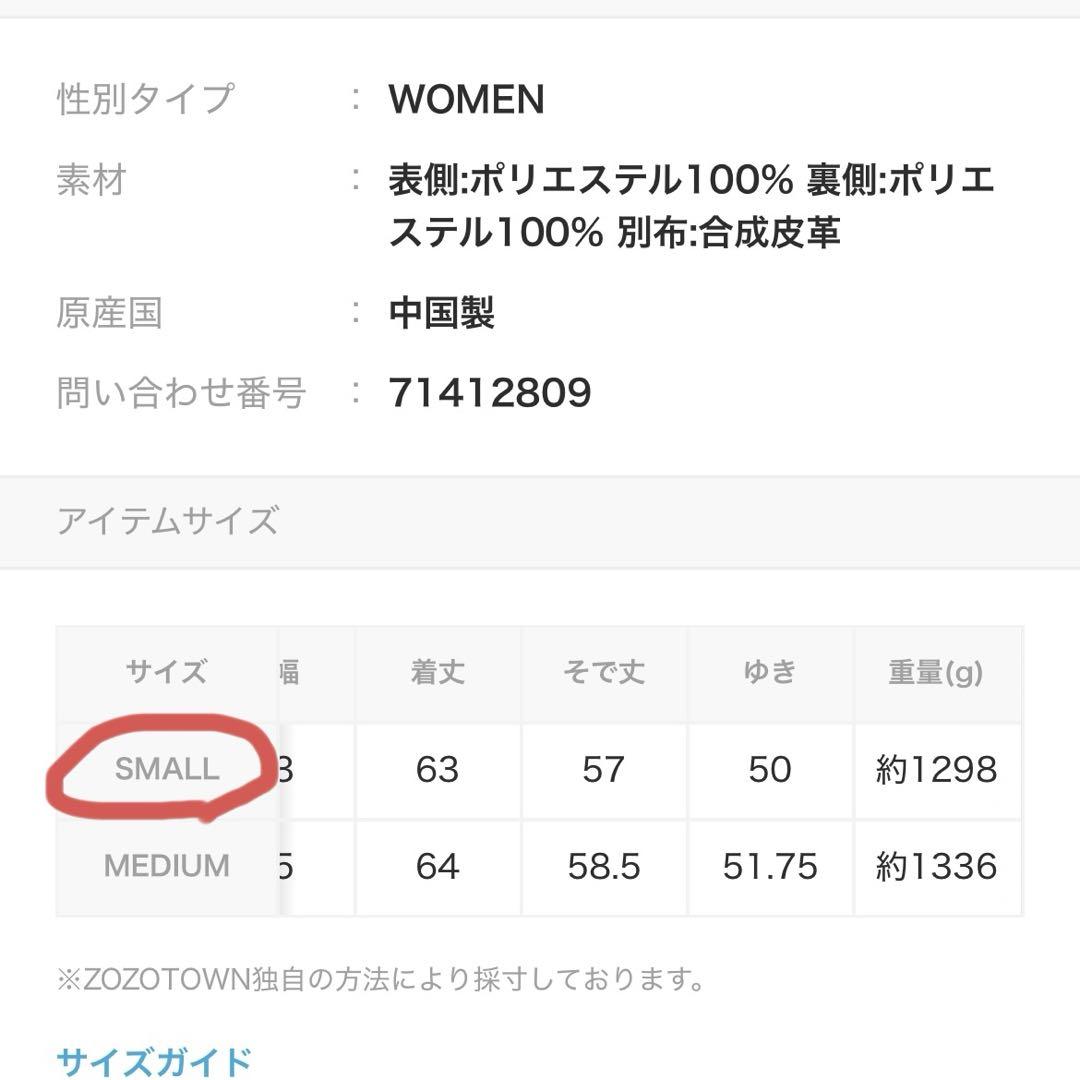
Task: Open the サイズガイド link
Action: coord(154,1061)
